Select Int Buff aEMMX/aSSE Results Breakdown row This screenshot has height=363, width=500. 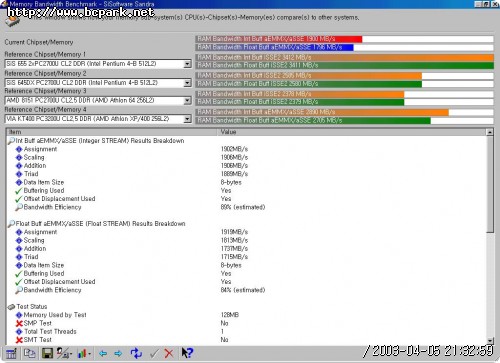point(247,141)
